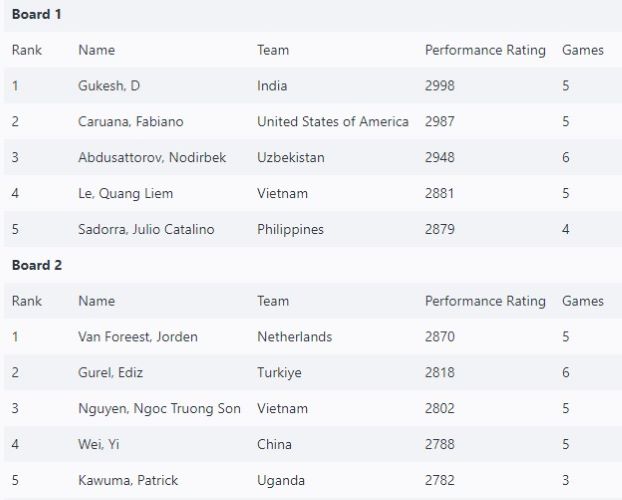The width and height of the screenshot is (622, 500).
Task: Select Nguyen, Ngoc Truong Son
Action: (x=159, y=409)
